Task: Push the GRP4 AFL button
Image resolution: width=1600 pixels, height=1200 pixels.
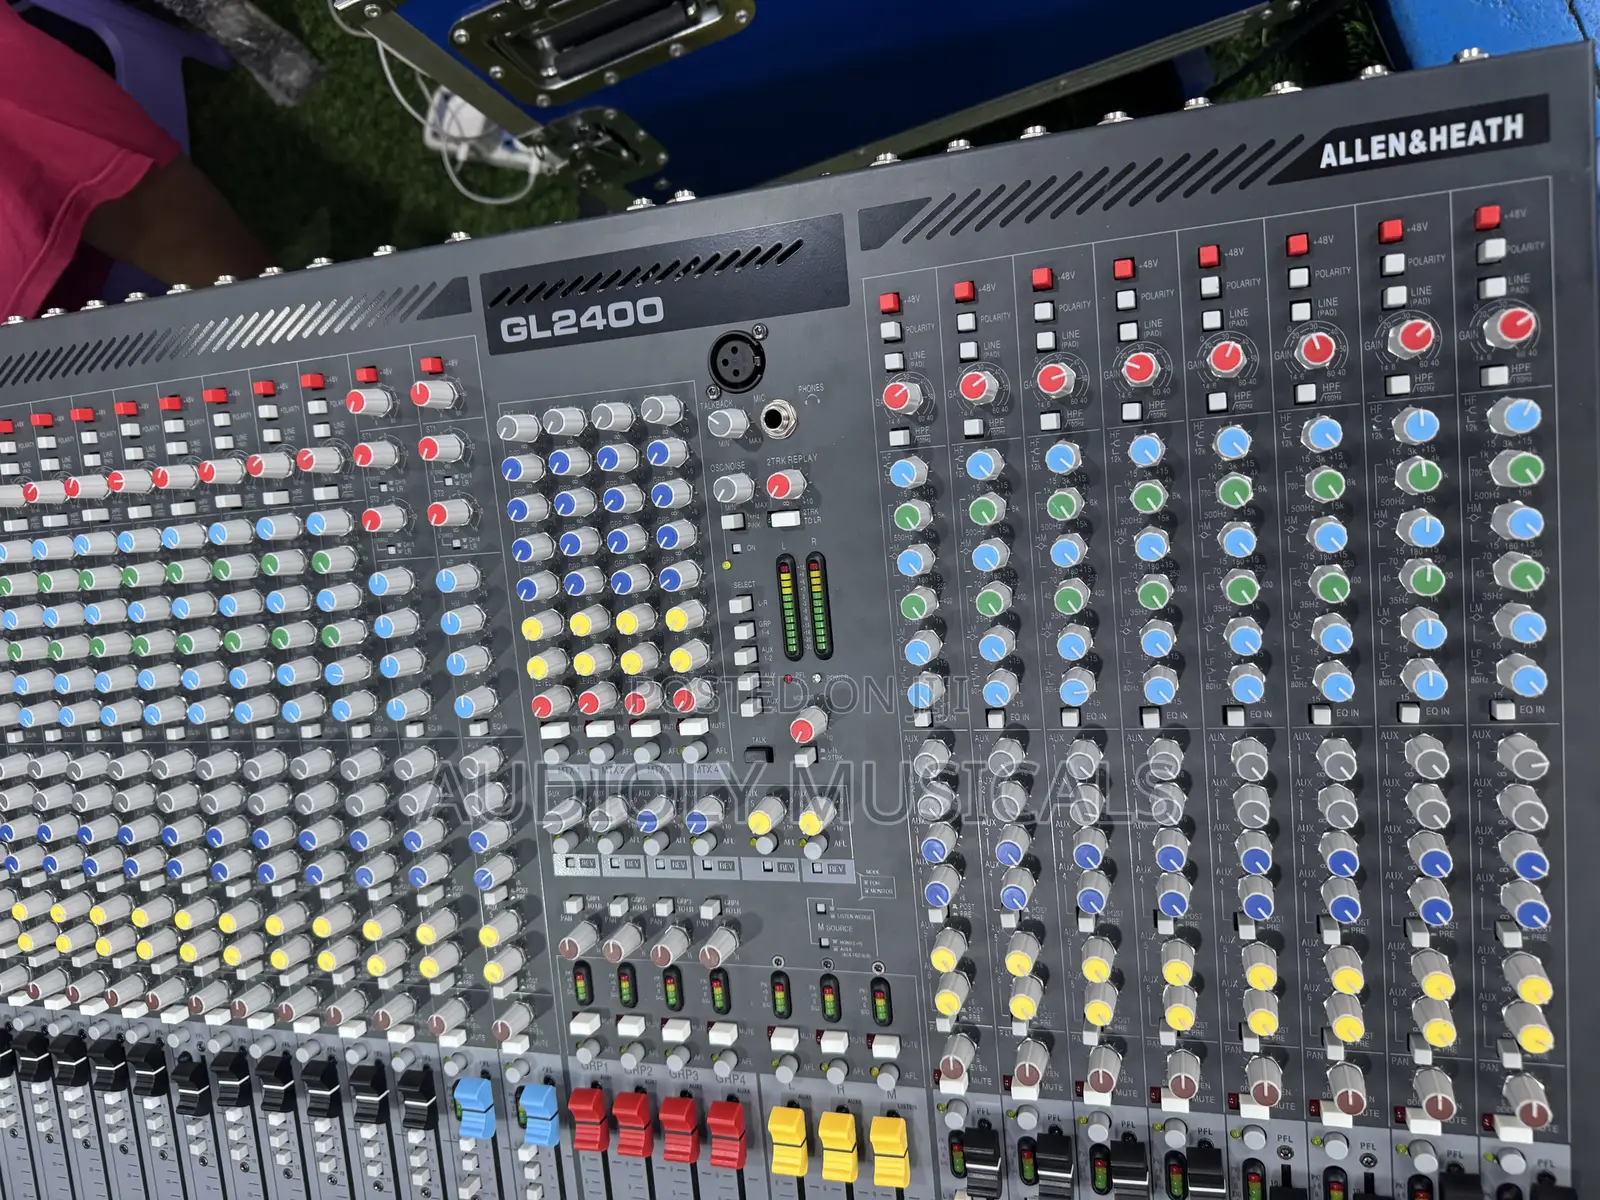Action: click(x=725, y=1063)
